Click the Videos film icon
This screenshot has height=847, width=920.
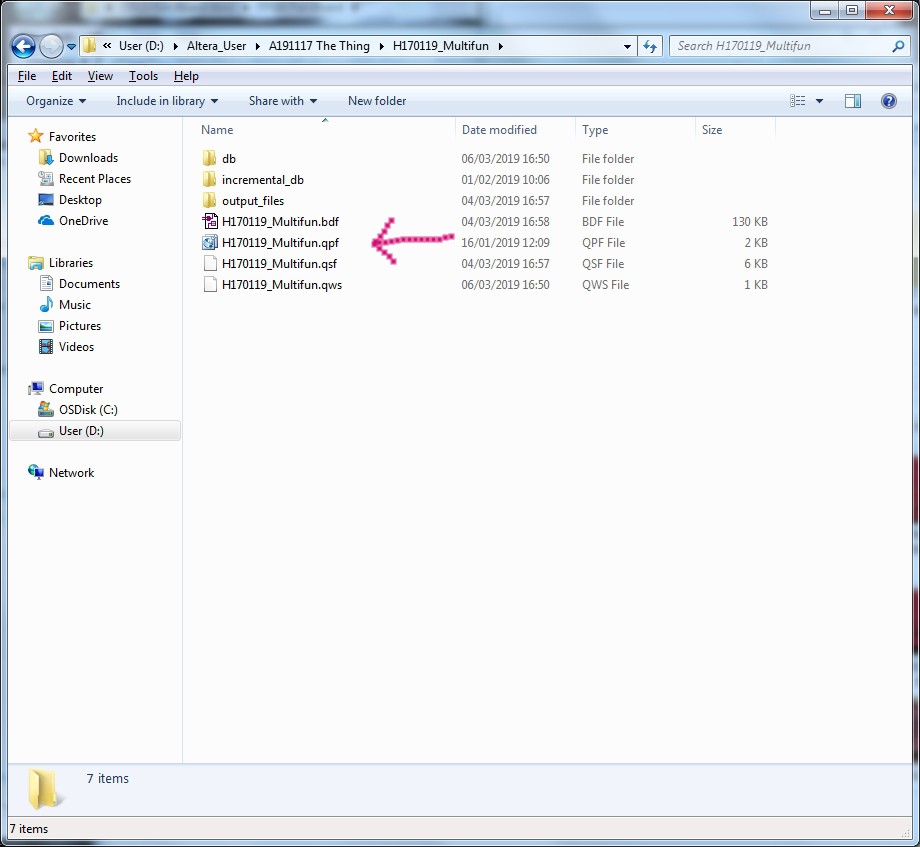[x=46, y=347]
